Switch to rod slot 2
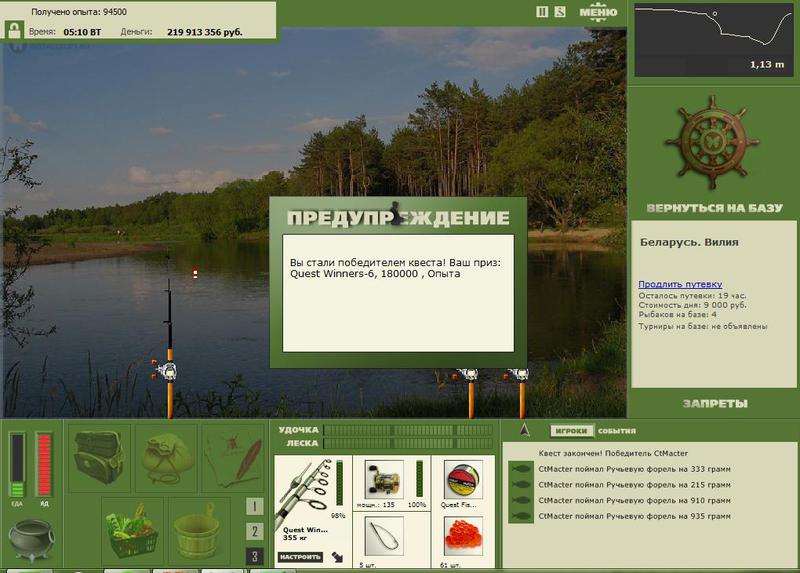Viewport: 800px width, 573px height. [255, 531]
